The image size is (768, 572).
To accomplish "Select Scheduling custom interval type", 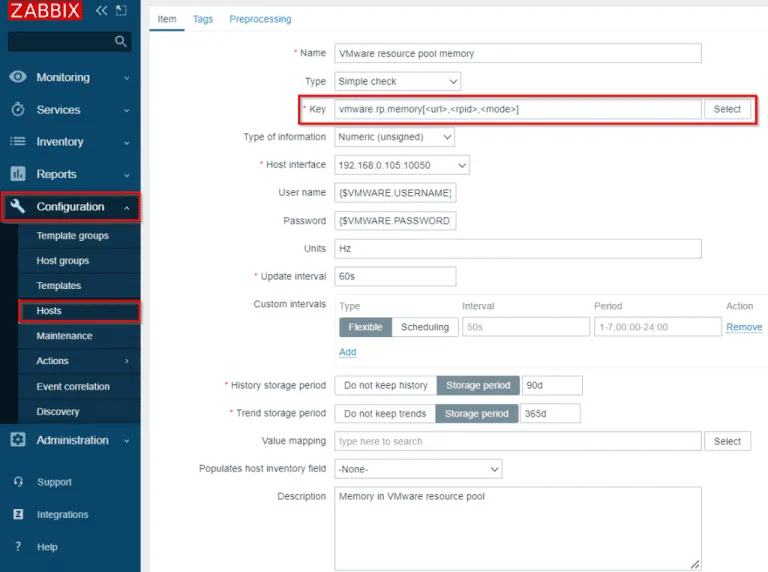I will tap(425, 327).
